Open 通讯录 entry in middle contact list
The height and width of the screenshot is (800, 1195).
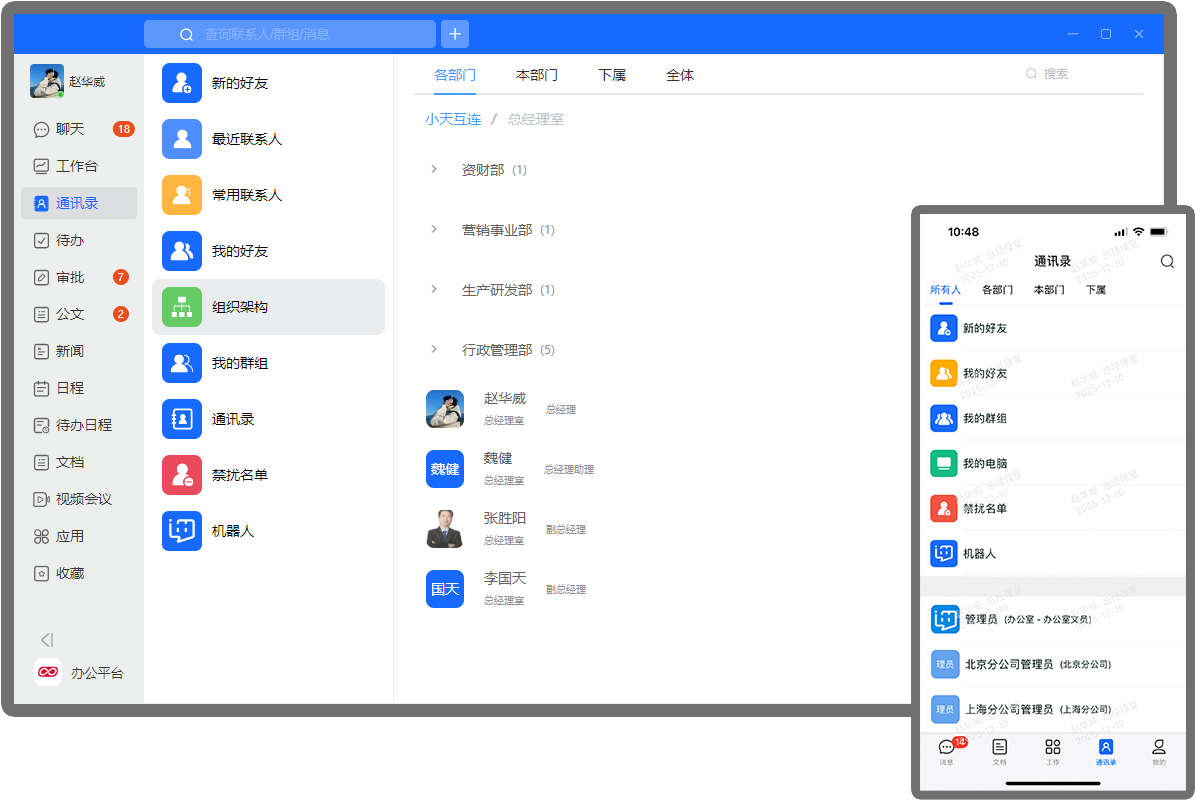[x=268, y=419]
